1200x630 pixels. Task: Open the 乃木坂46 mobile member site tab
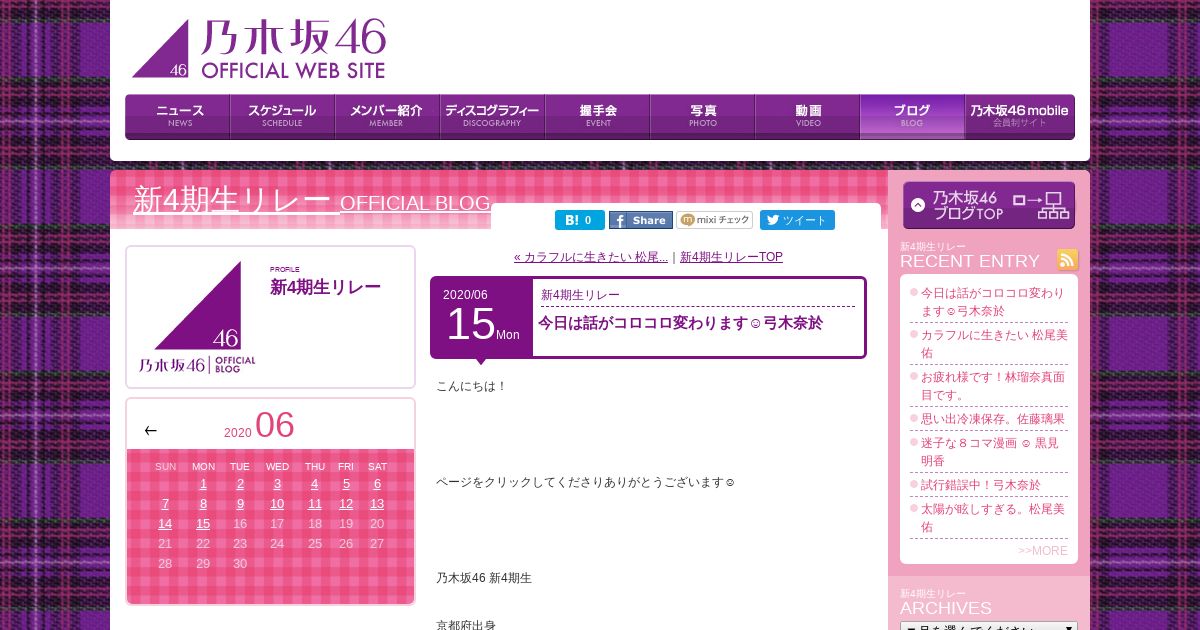1019,117
